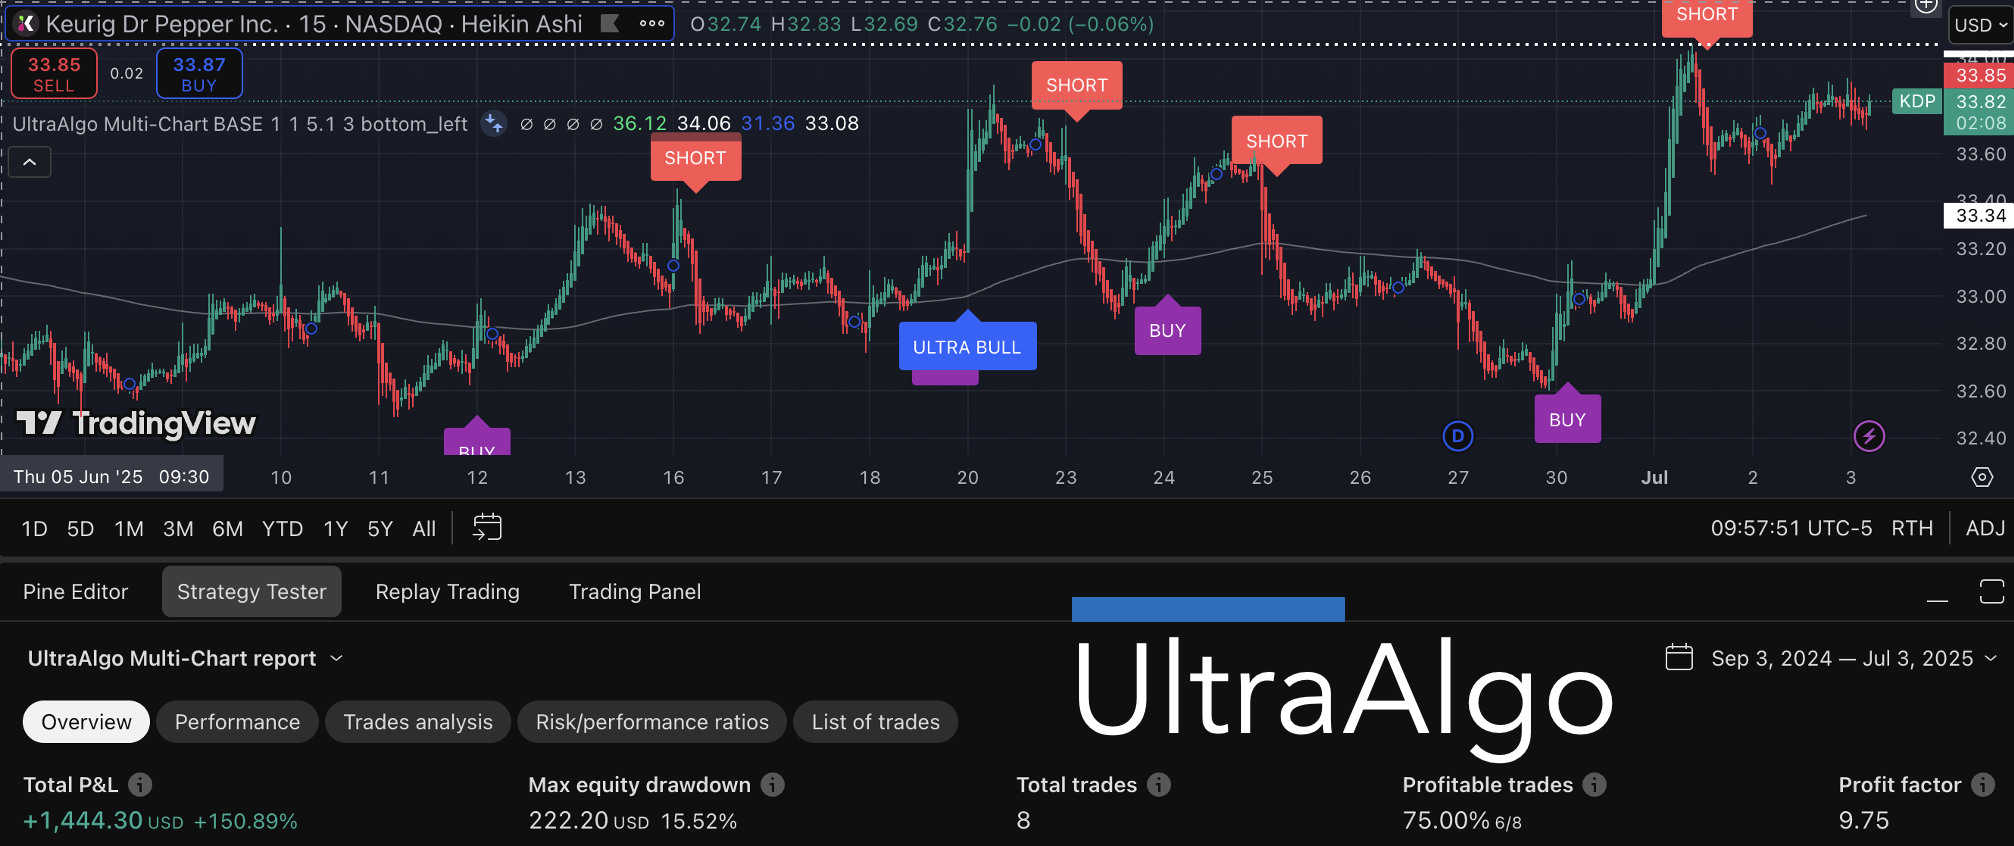Click the SHORT label near June 23
This screenshot has width=2014, height=846.
coord(1077,86)
